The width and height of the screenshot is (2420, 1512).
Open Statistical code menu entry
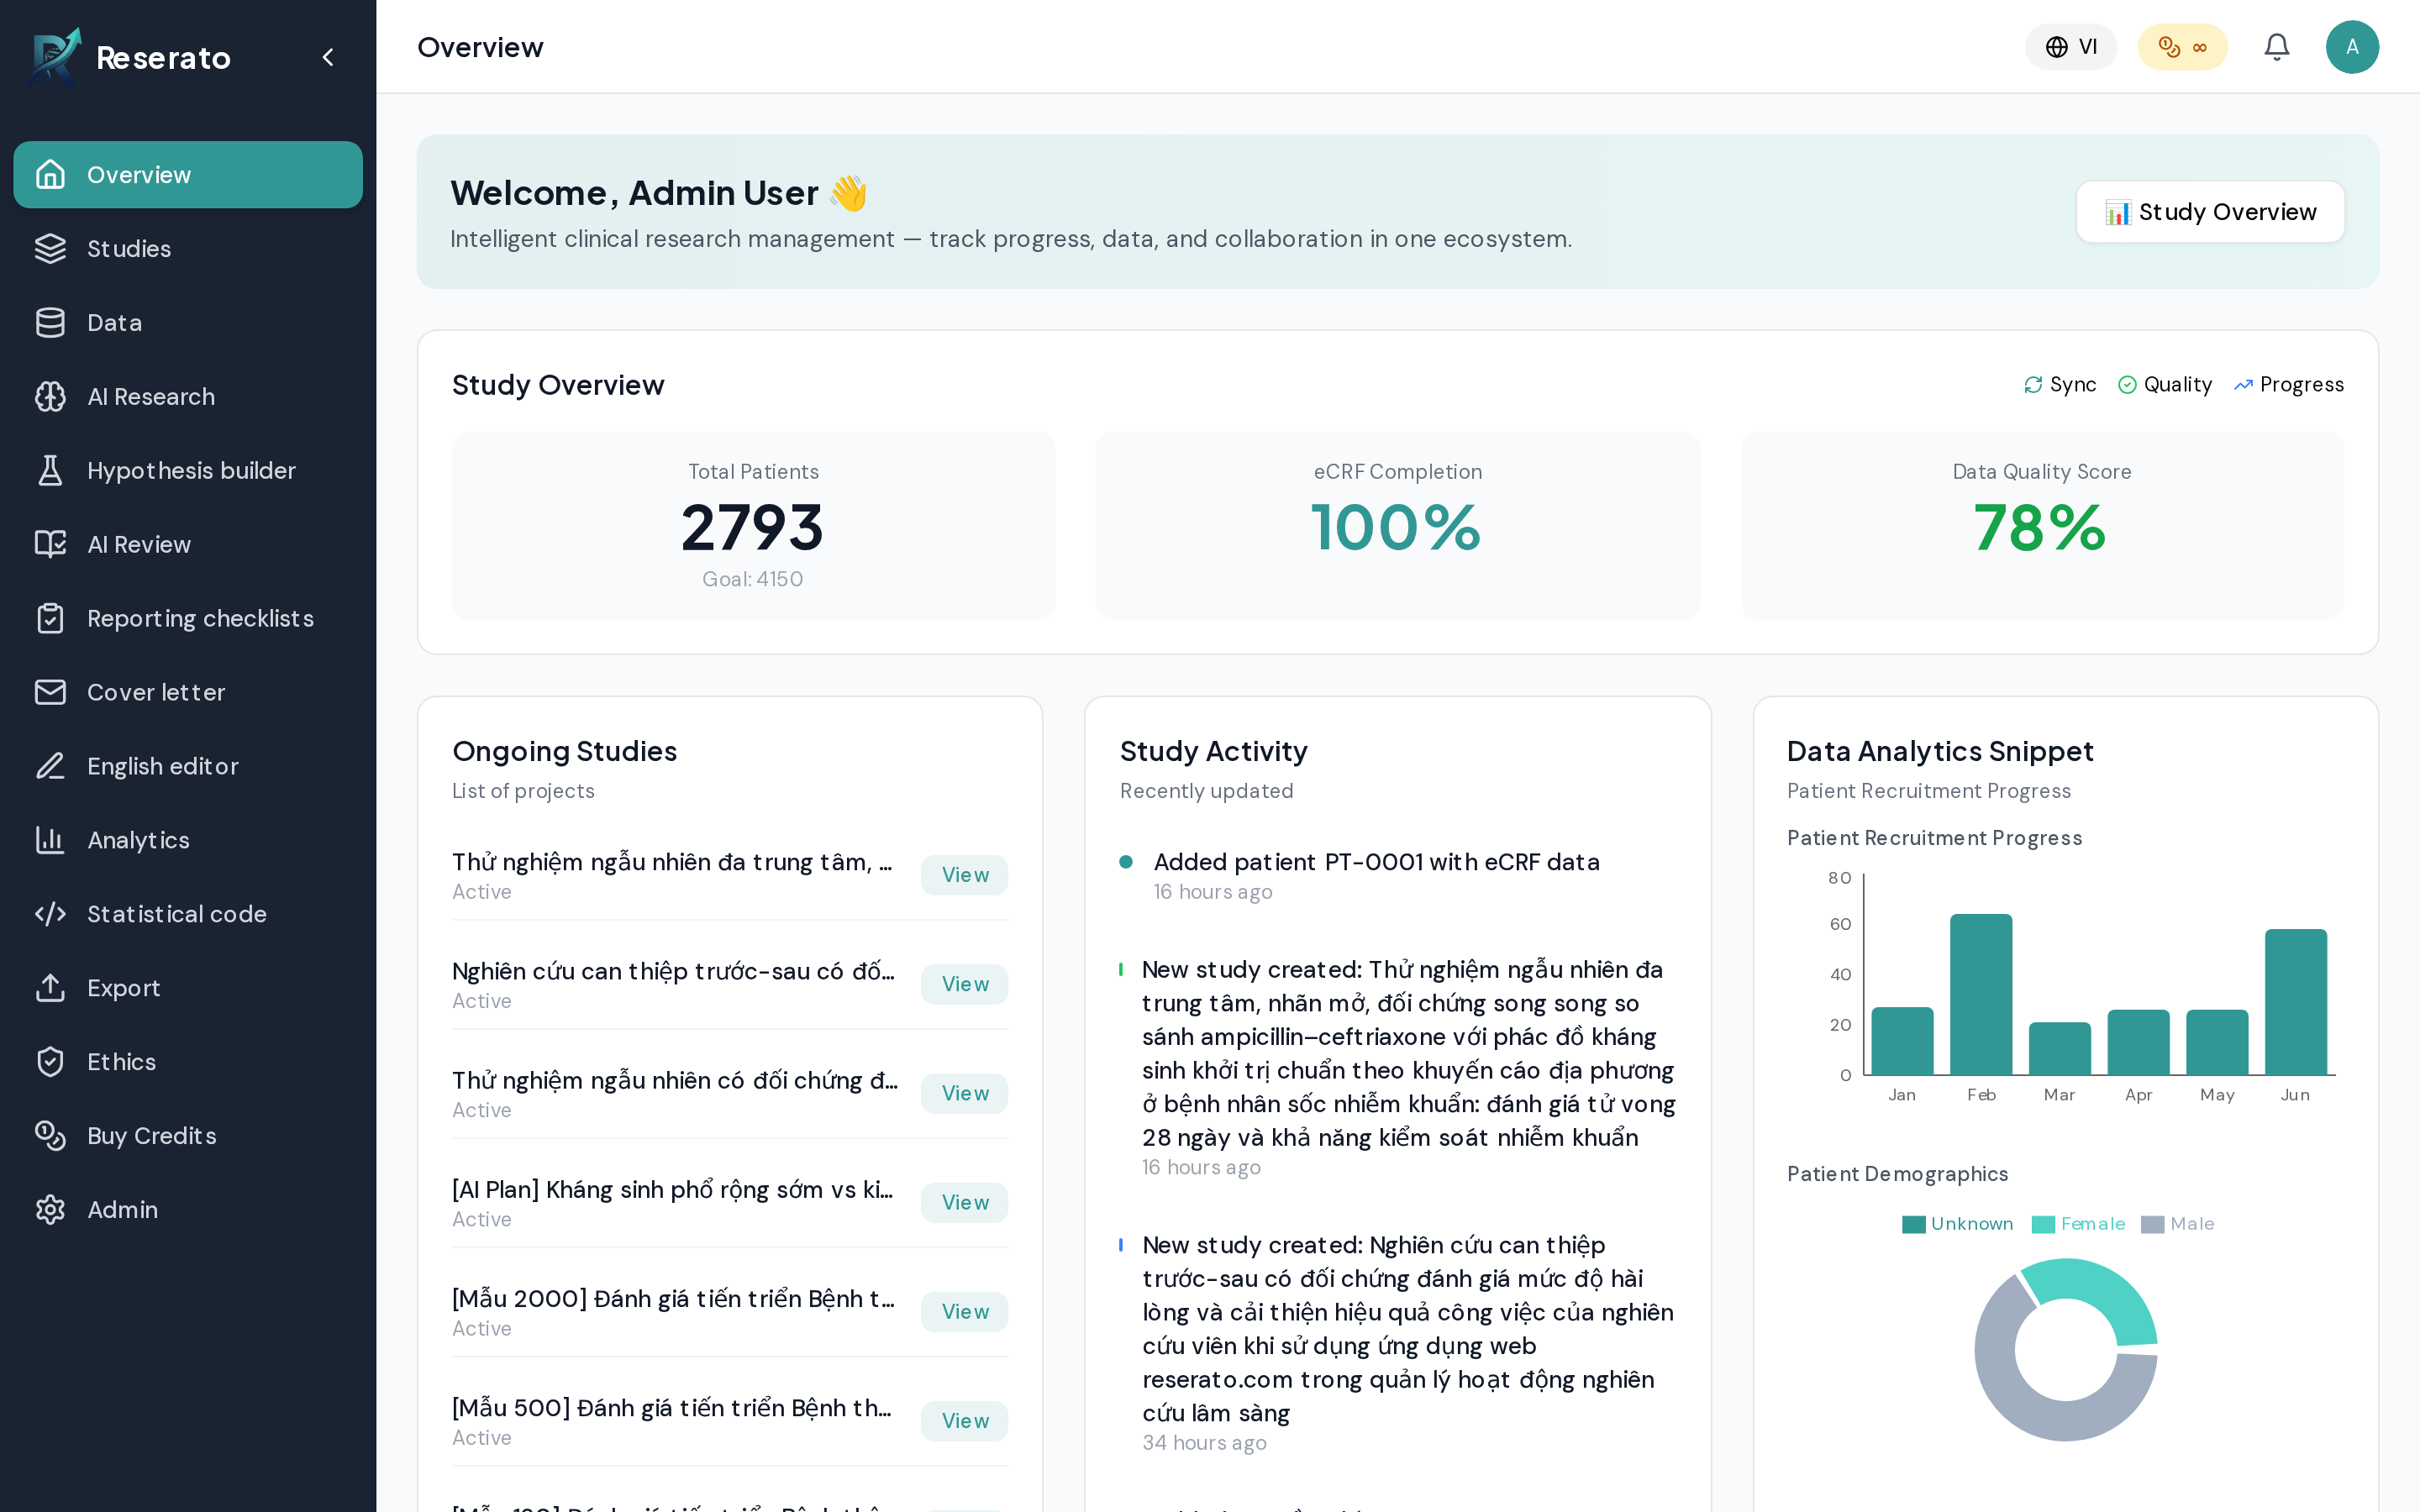tap(188, 914)
